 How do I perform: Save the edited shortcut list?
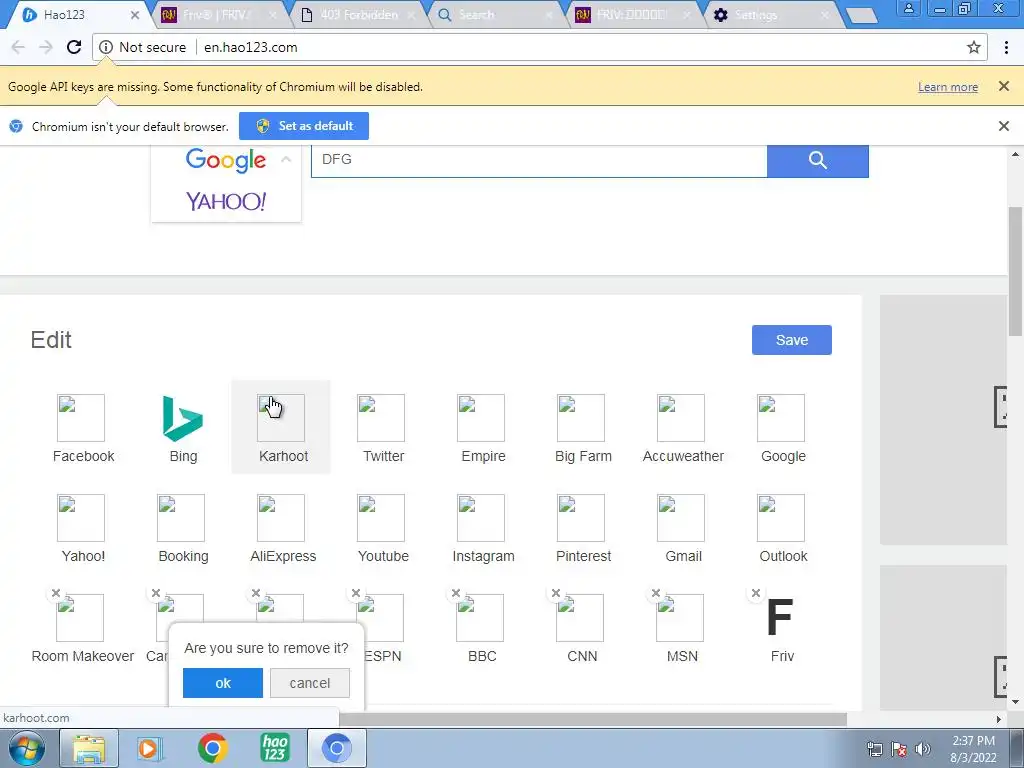click(x=792, y=340)
